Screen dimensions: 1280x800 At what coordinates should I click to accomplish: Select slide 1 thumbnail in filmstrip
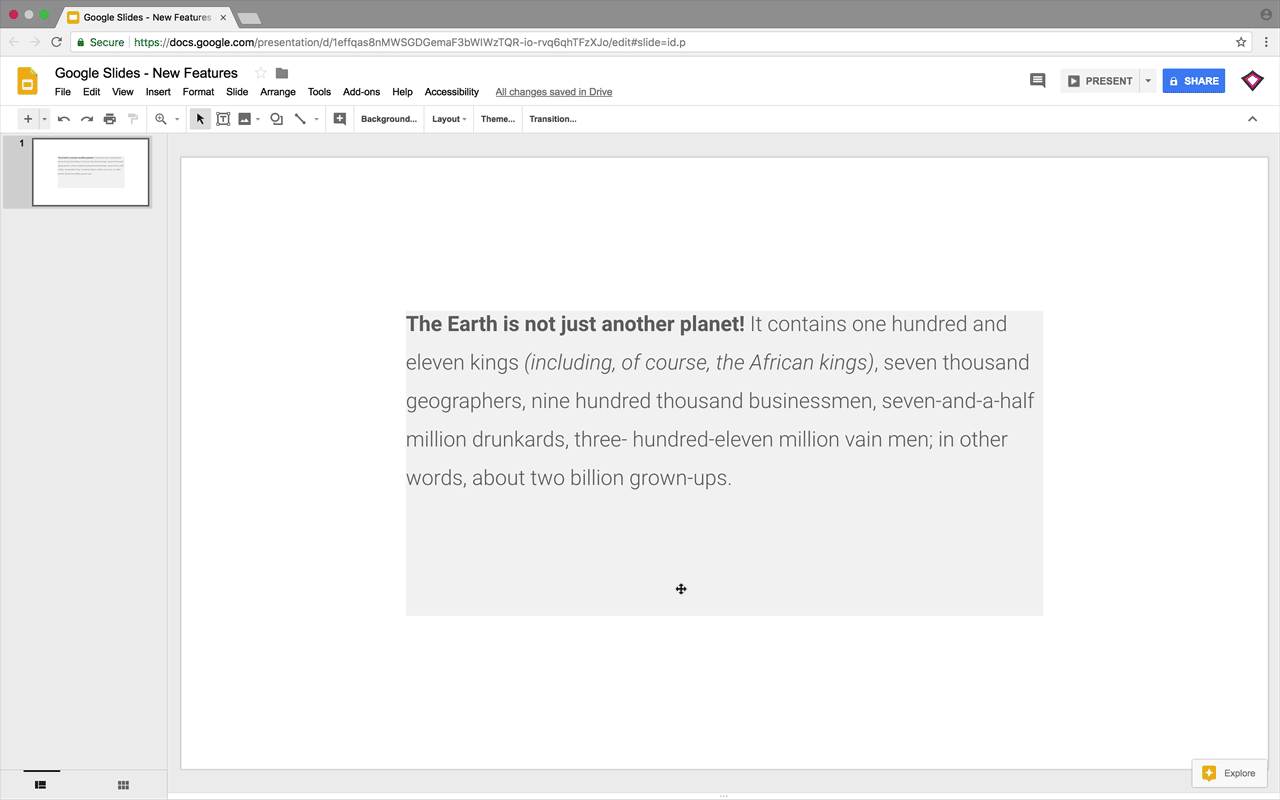(91, 172)
